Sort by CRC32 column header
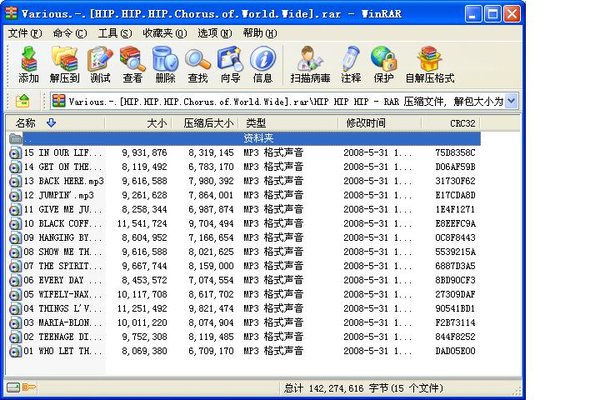Screen dimensions: 600x400 click(451, 123)
